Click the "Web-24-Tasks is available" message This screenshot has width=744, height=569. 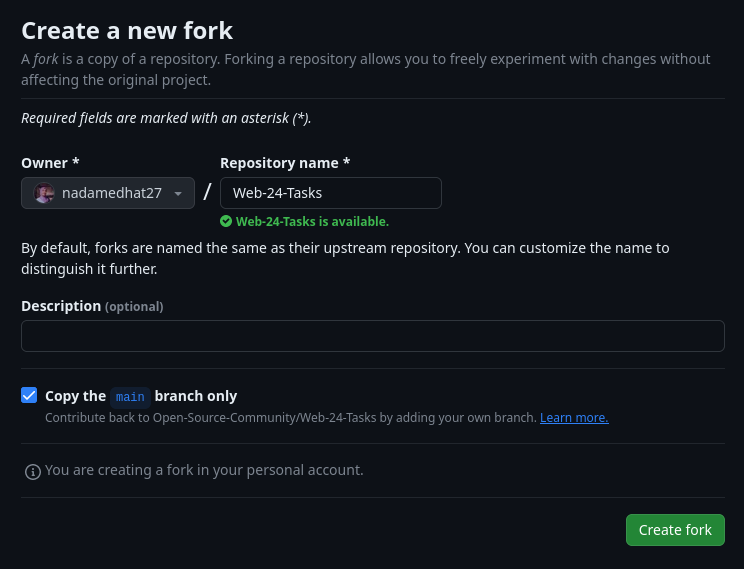[x=312, y=222]
